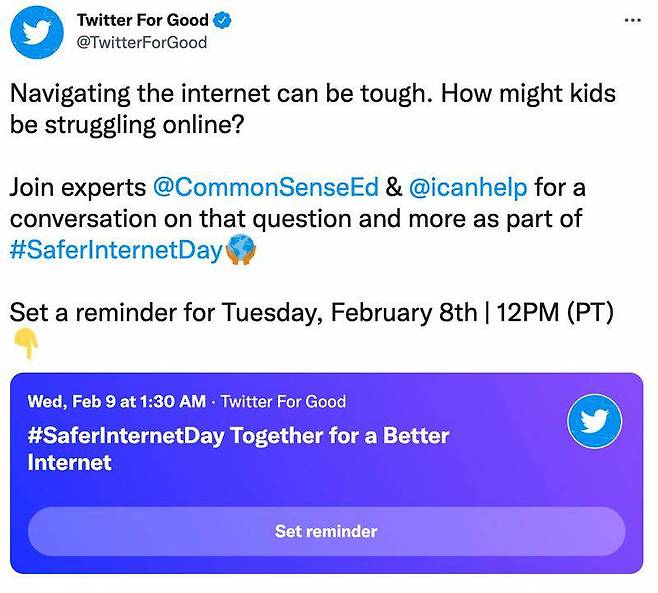Click the Twitter For Good profile avatar
This screenshot has width=658, height=593.
pos(36,31)
